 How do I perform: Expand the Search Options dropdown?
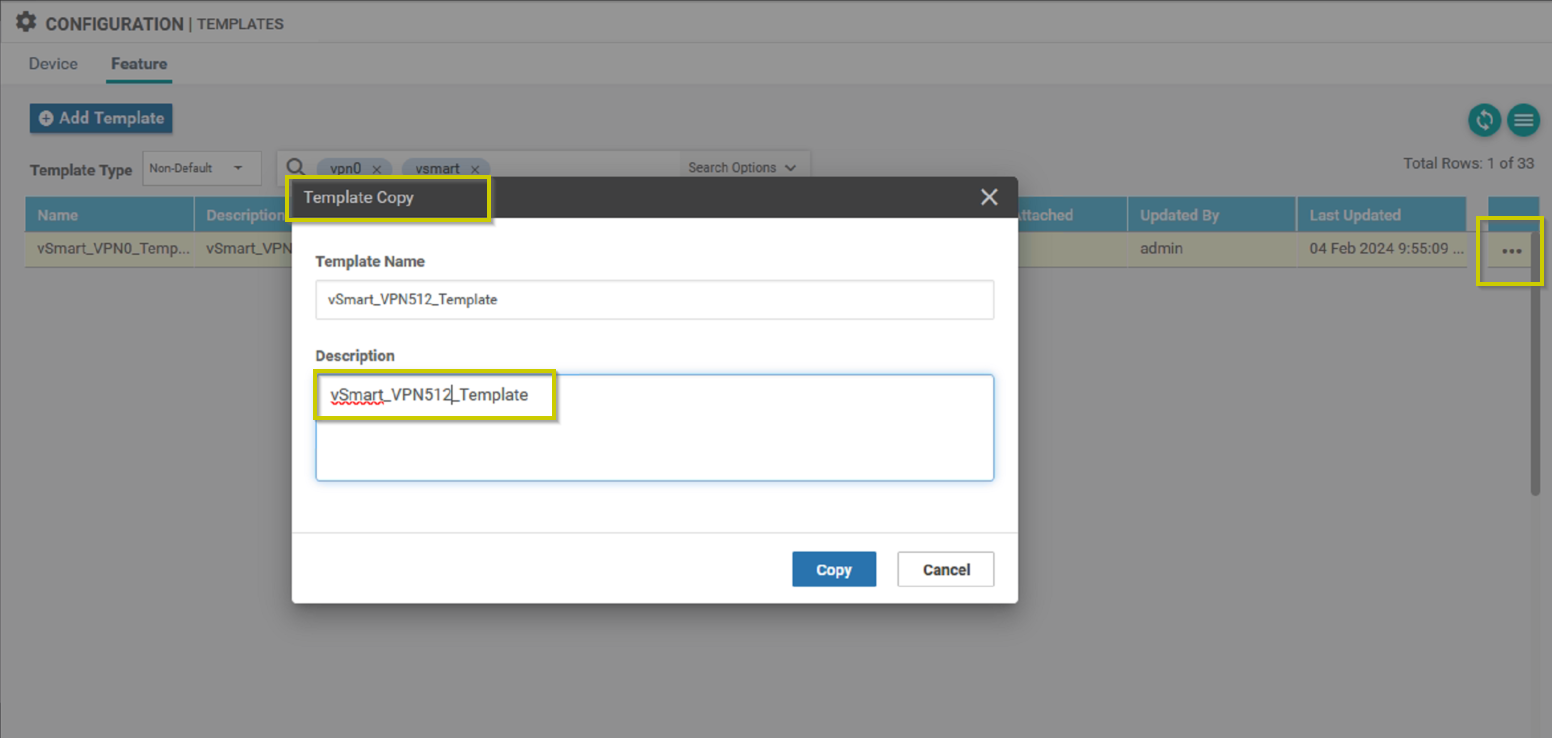tap(742, 168)
